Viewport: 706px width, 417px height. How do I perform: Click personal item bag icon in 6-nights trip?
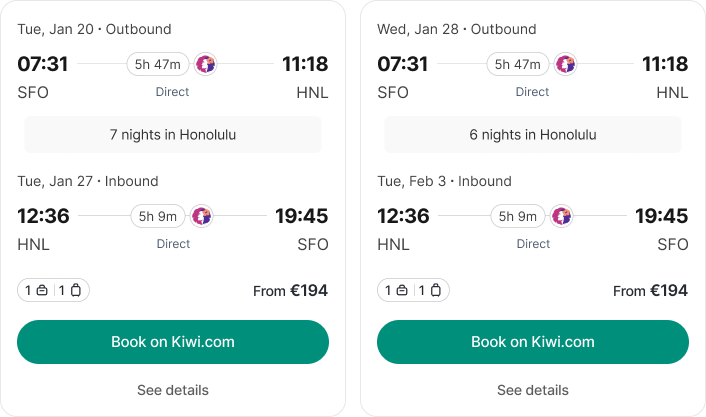tap(401, 291)
